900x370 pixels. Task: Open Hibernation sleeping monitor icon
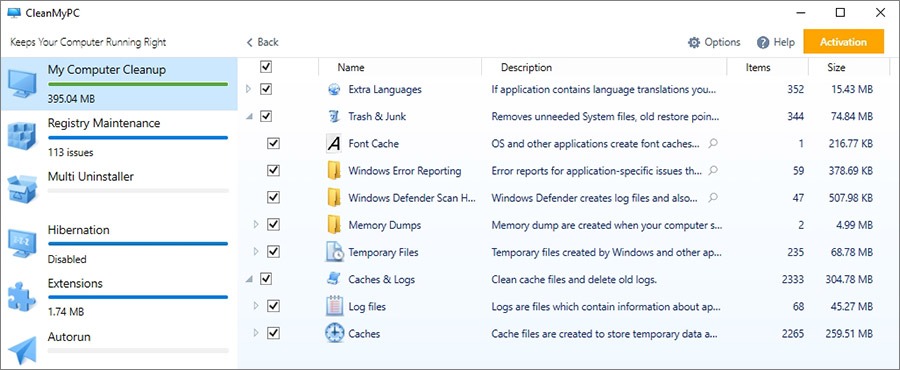click(22, 243)
